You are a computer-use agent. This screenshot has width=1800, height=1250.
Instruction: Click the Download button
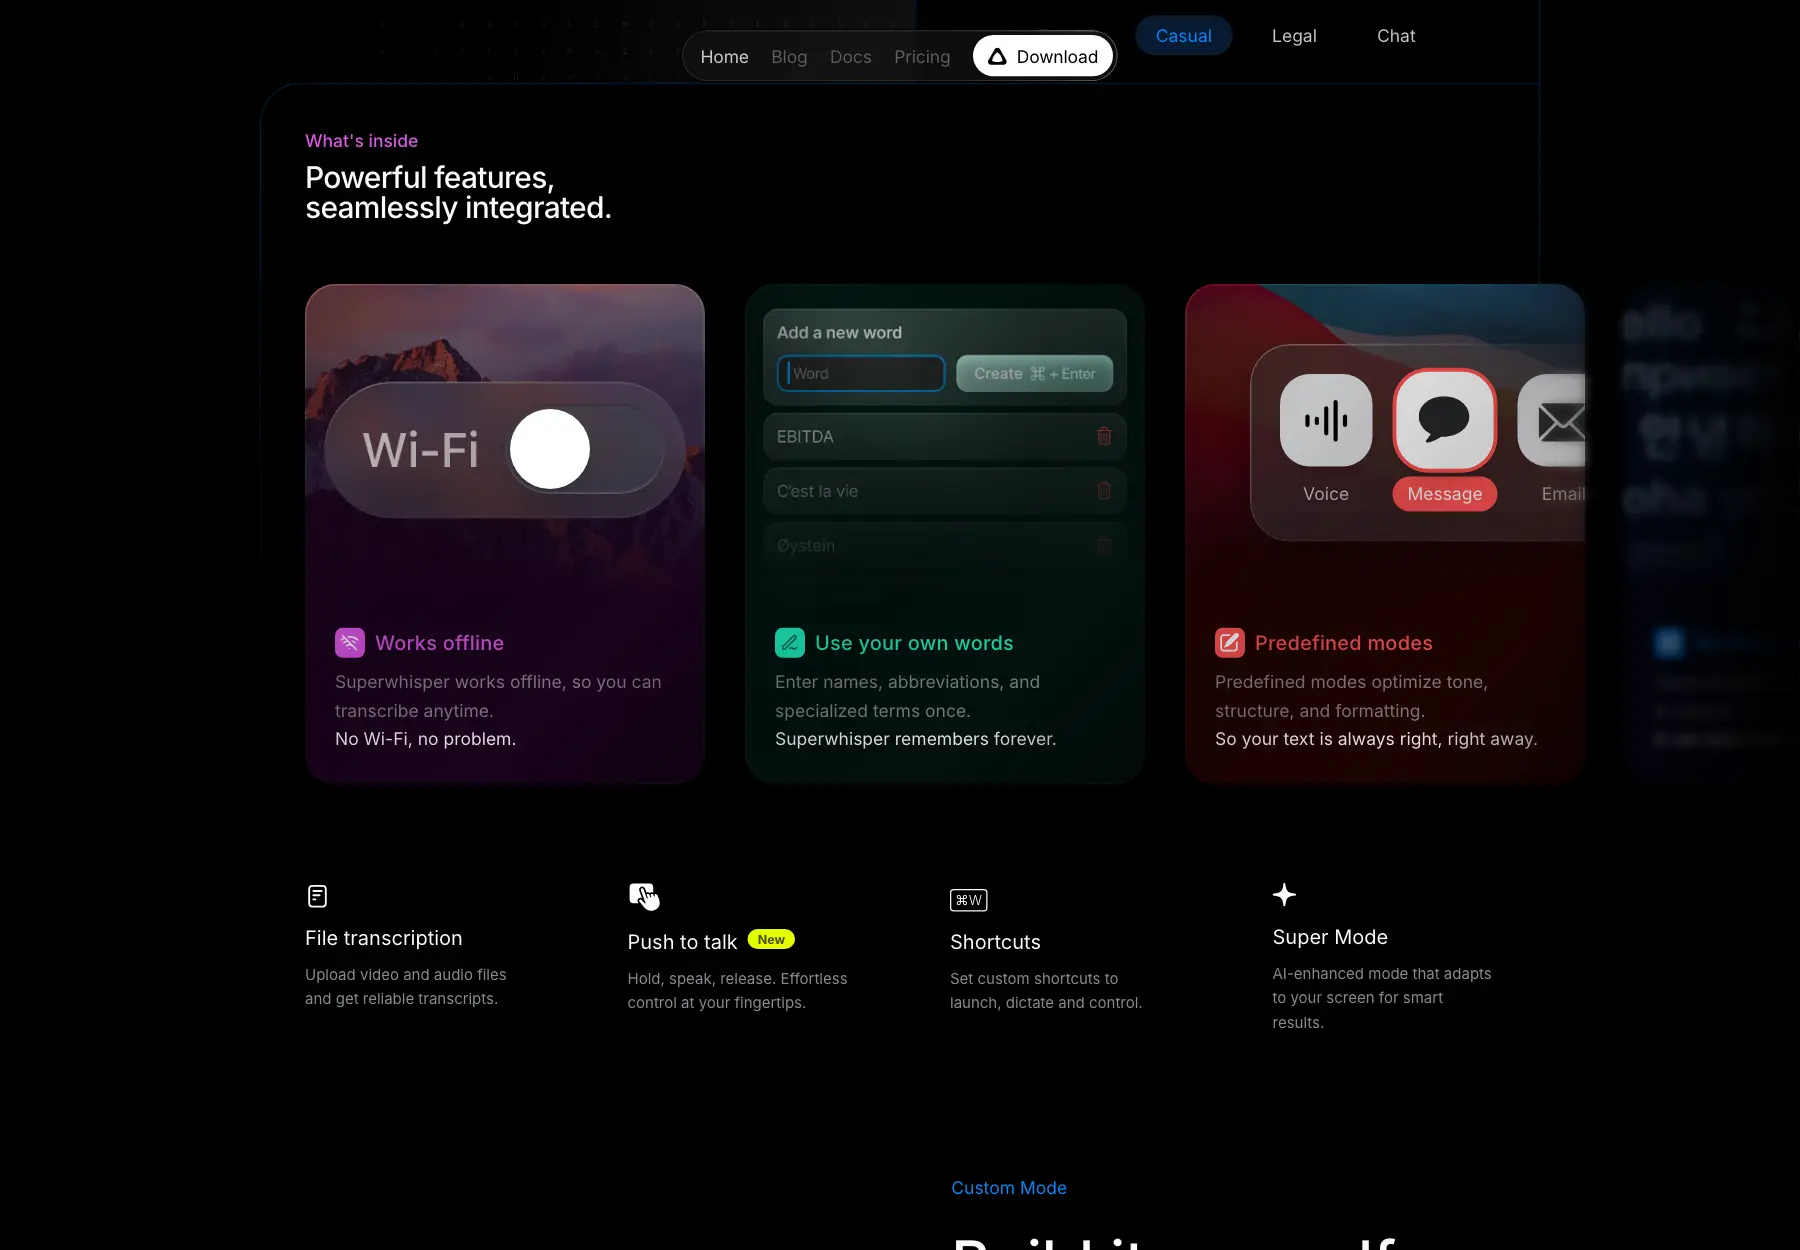click(x=1043, y=57)
